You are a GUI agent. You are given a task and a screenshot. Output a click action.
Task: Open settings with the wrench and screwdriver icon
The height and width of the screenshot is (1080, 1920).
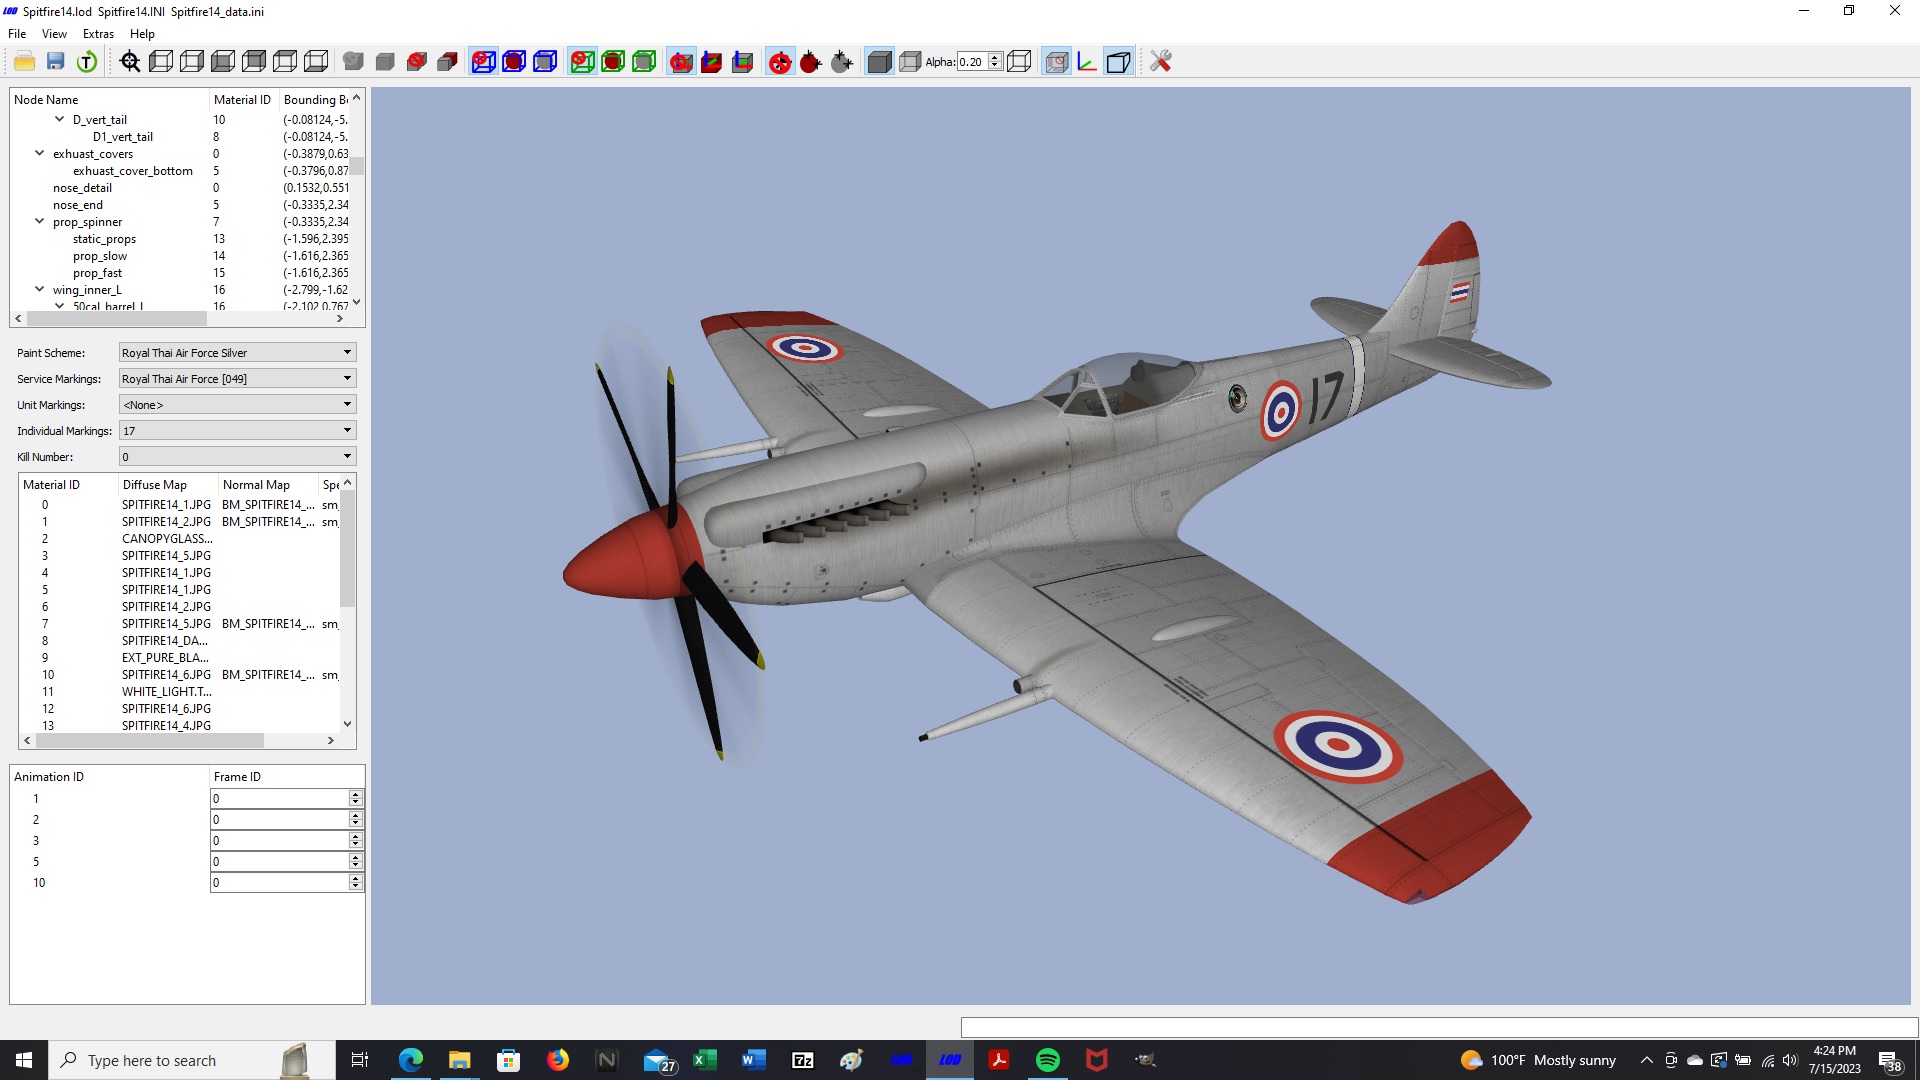[1160, 62]
